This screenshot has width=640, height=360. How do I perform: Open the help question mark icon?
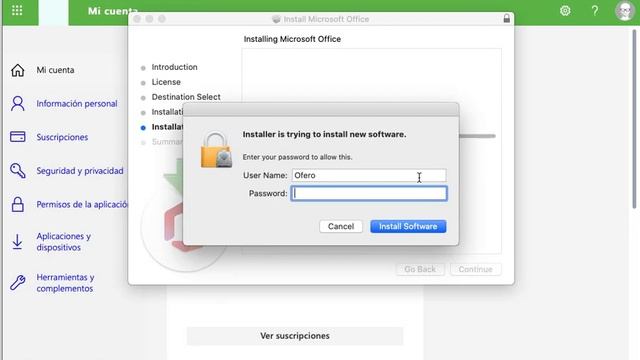point(595,11)
